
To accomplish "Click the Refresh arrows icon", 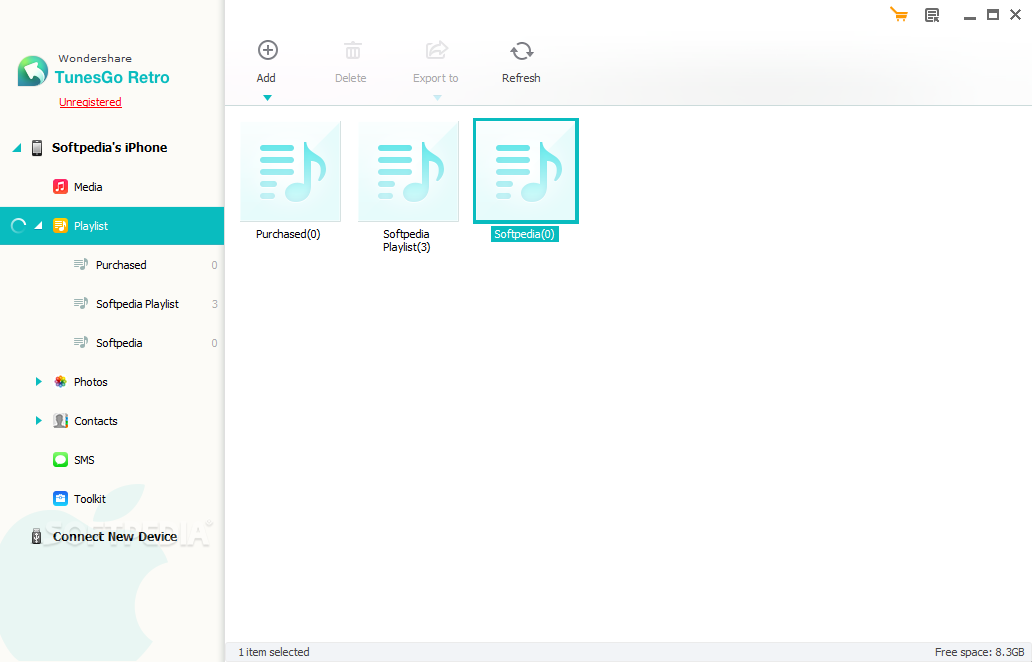I will pyautogui.click(x=521, y=51).
